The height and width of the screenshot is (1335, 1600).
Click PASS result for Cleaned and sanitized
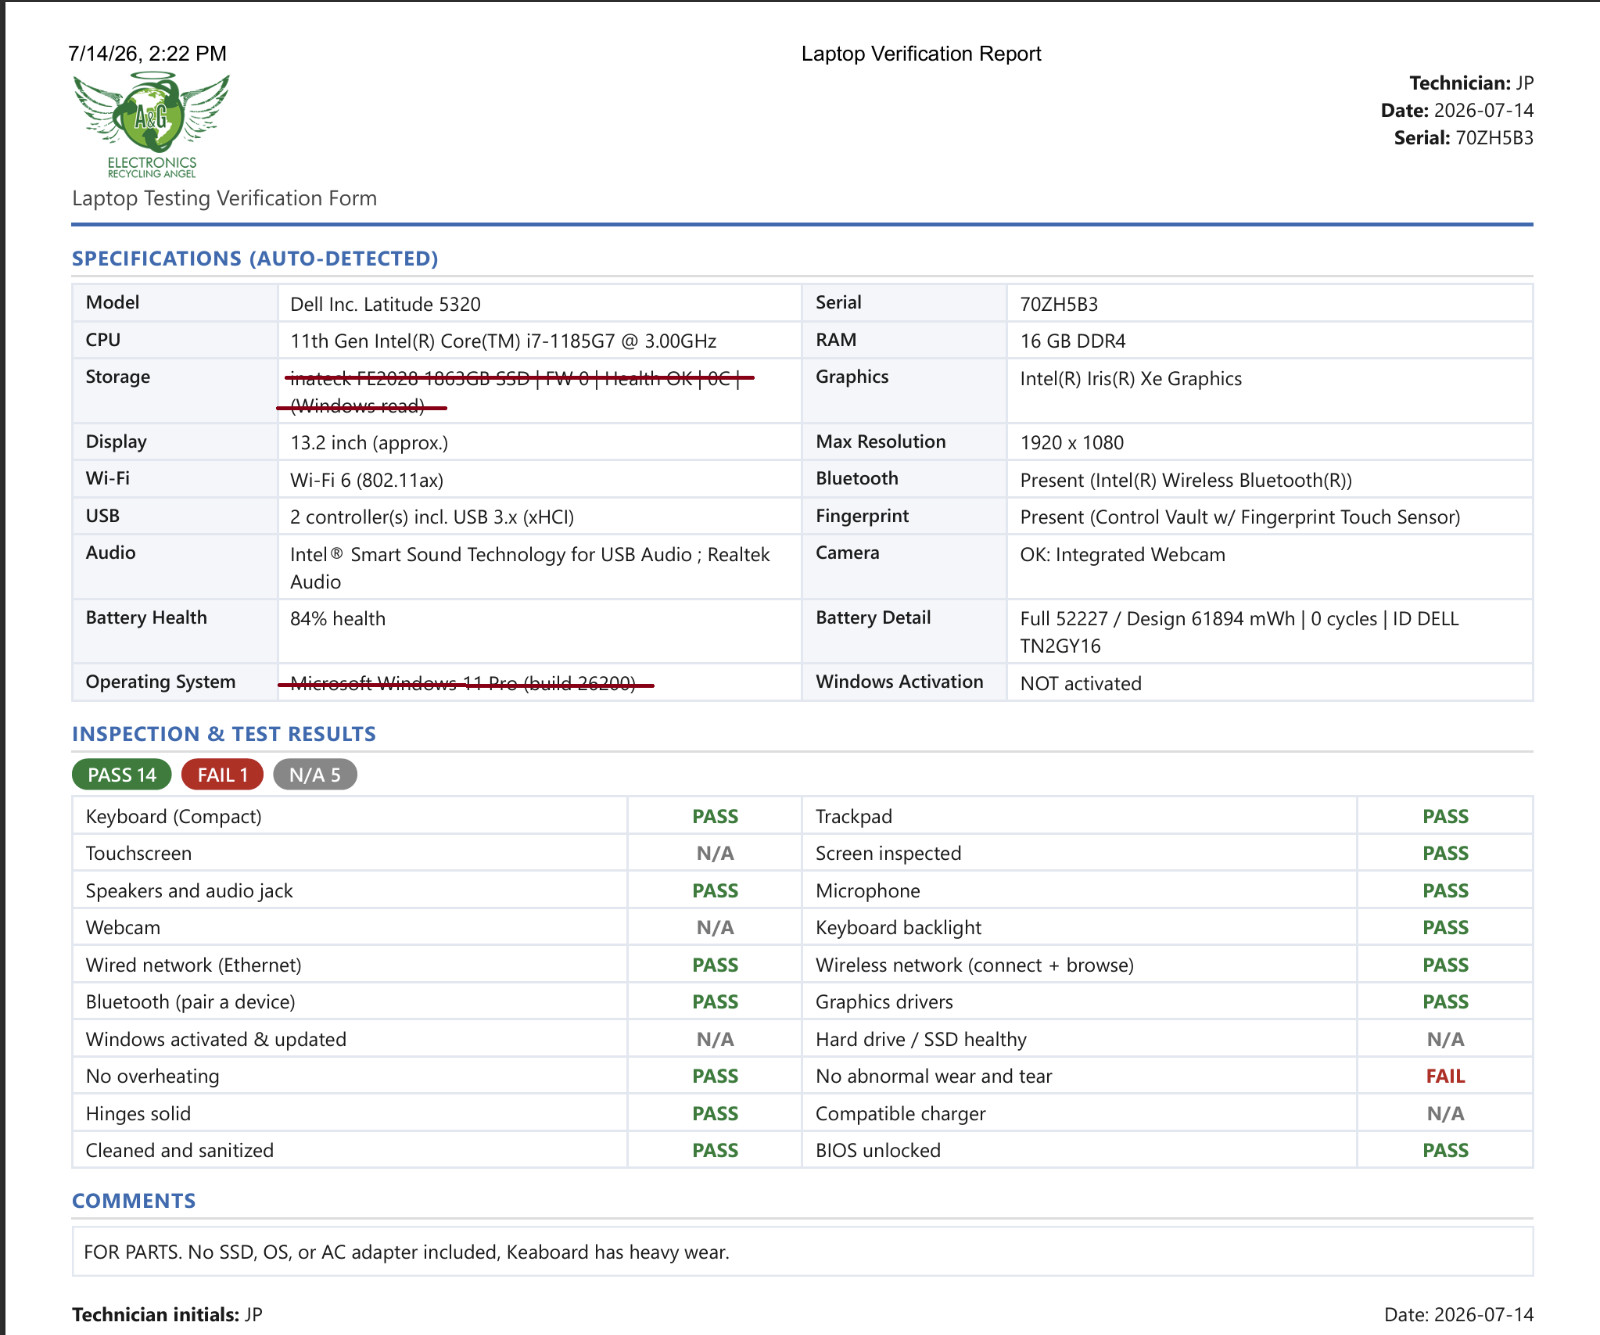[715, 1151]
